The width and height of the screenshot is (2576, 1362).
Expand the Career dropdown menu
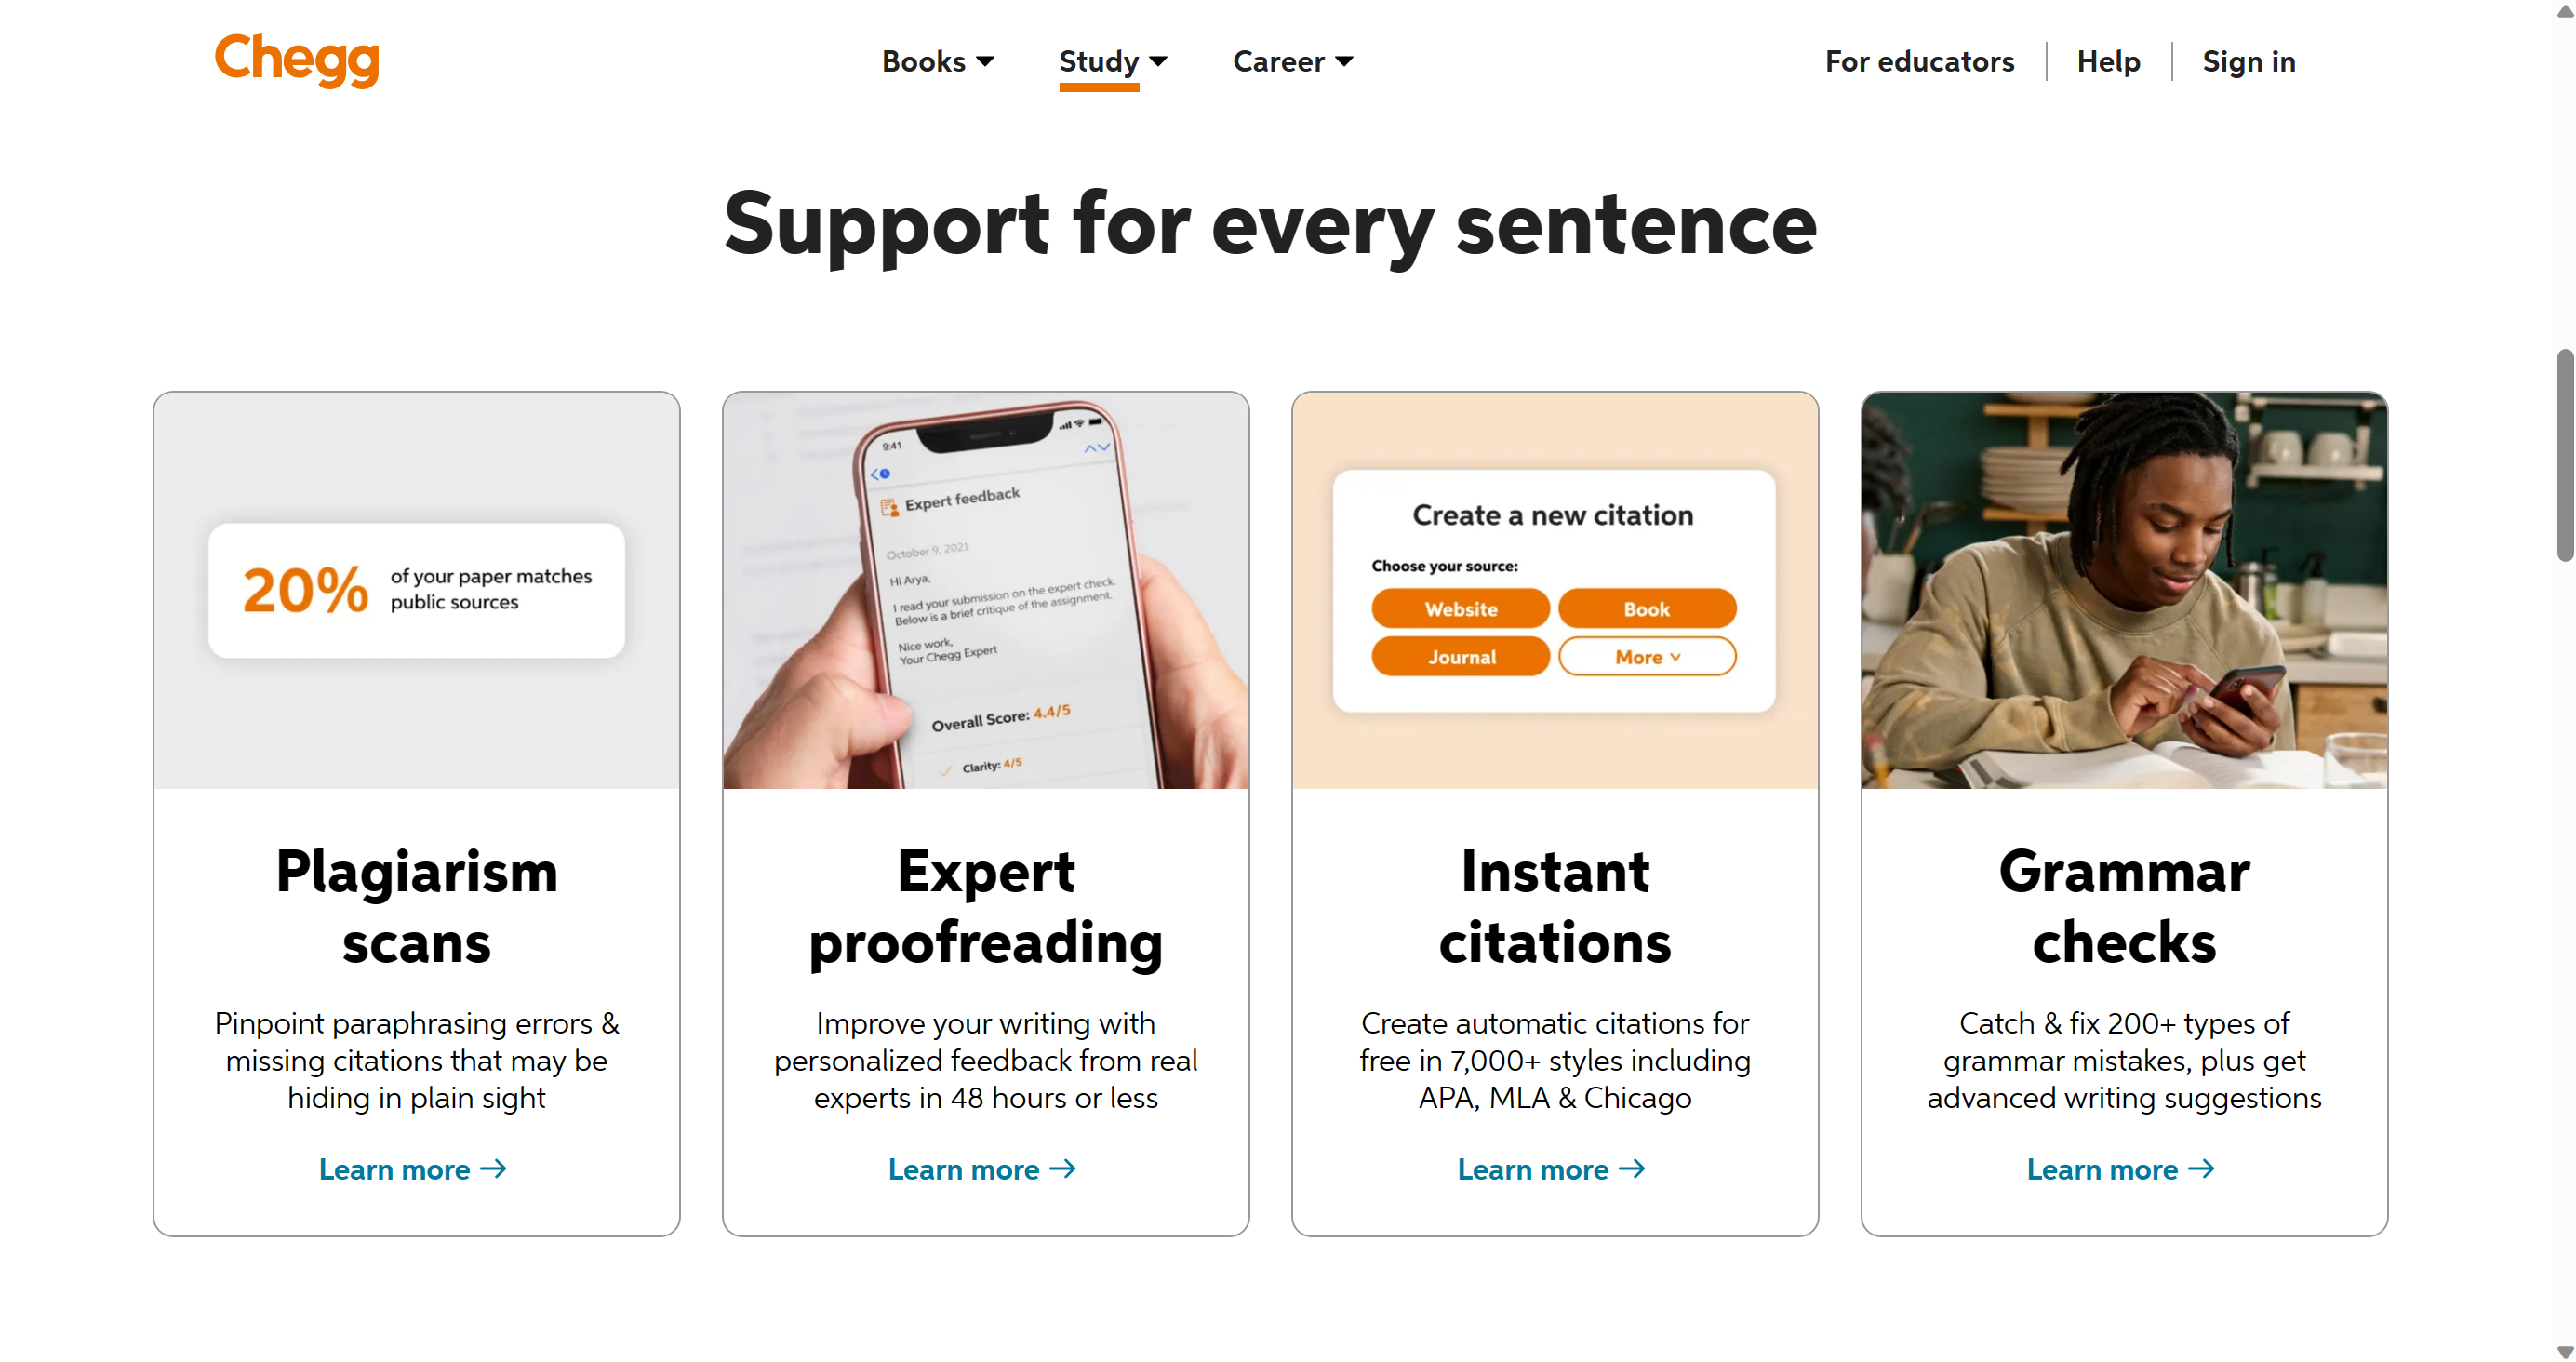coord(1291,61)
